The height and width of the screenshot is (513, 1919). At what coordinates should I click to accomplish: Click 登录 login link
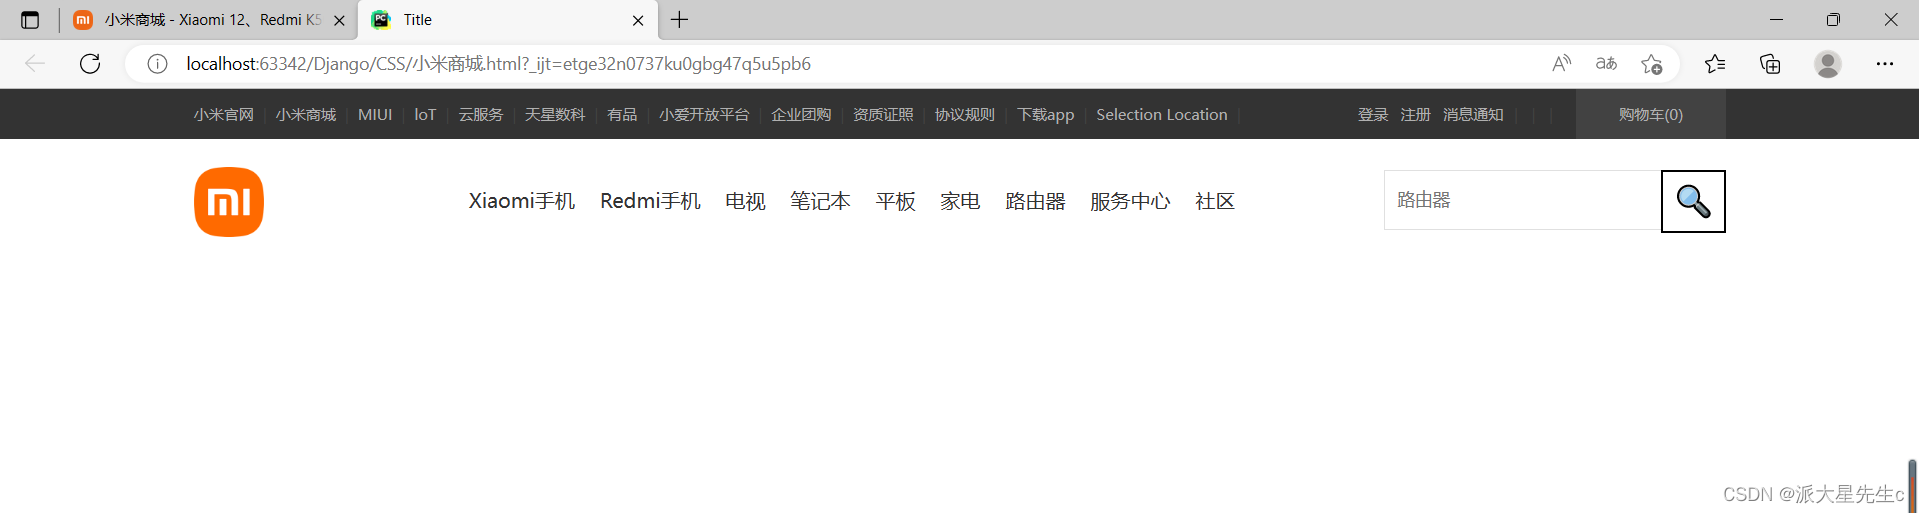point(1373,115)
